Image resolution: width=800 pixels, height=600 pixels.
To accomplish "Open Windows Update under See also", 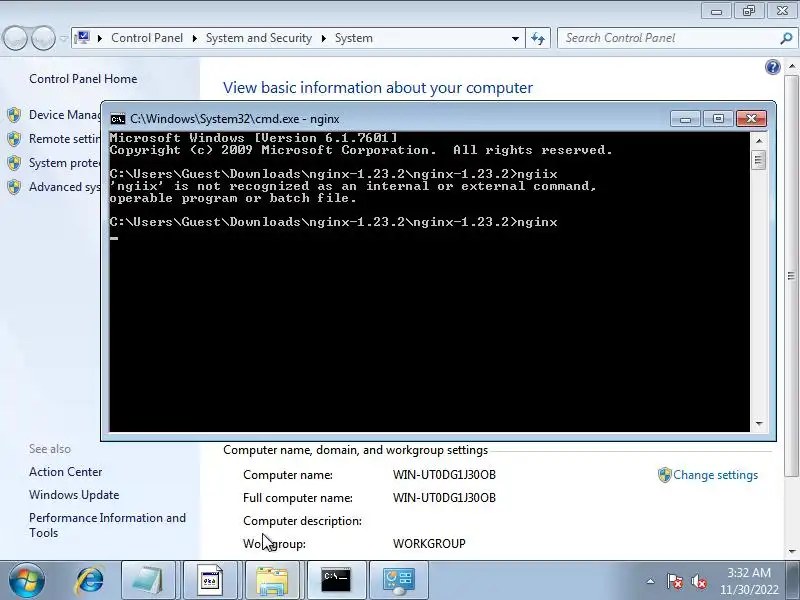I will tap(74, 495).
